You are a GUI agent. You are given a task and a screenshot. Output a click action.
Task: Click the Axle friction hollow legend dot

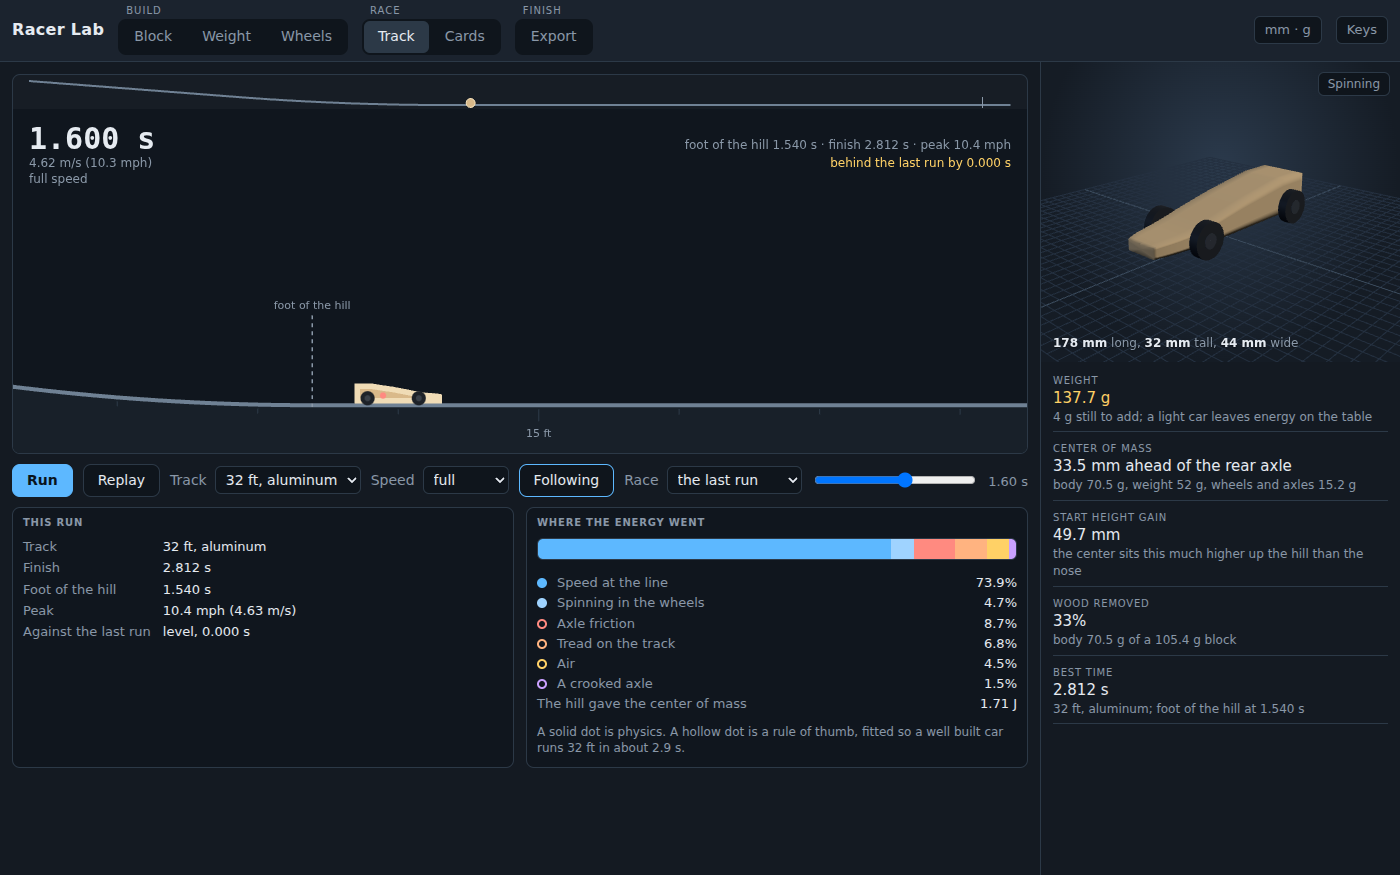point(542,624)
